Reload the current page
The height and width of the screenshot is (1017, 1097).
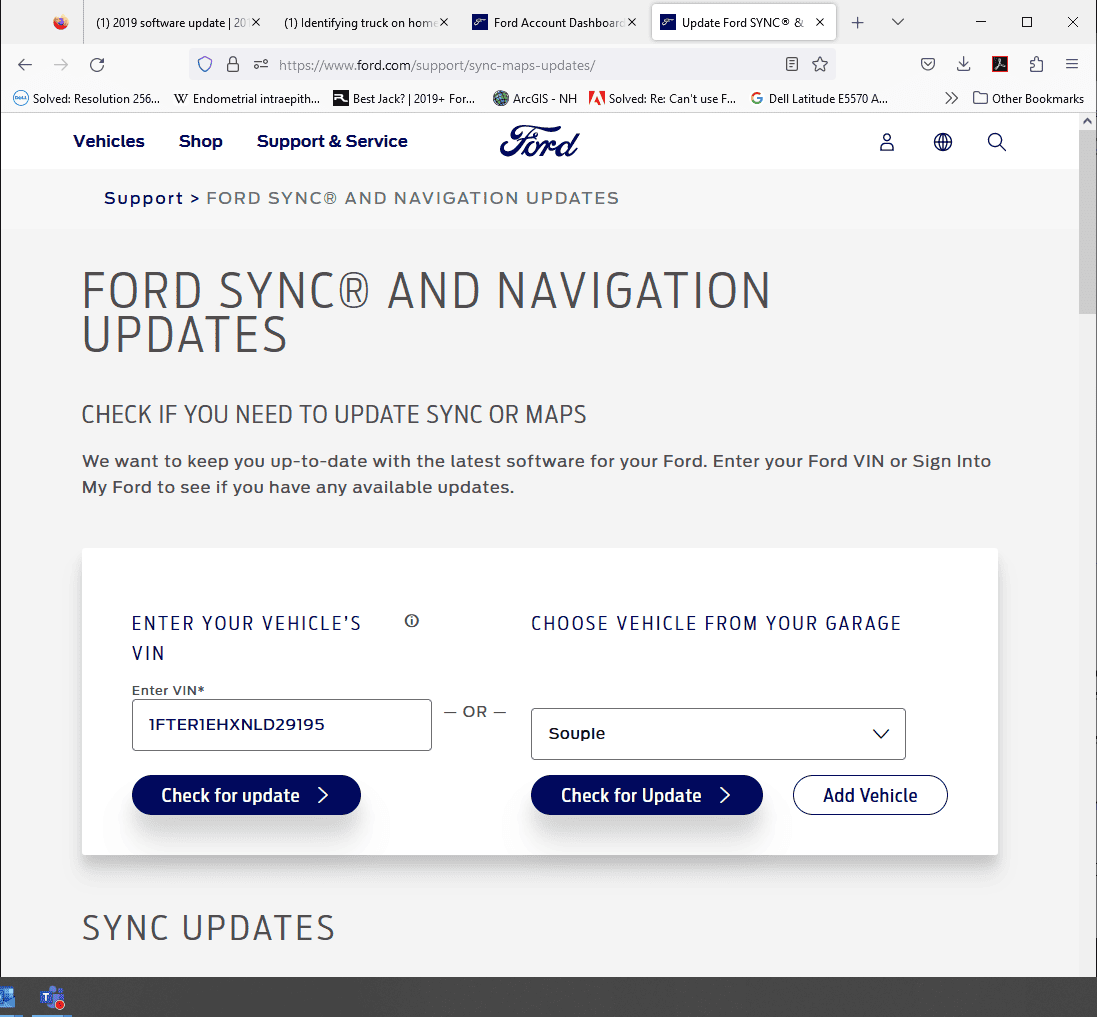coord(97,65)
